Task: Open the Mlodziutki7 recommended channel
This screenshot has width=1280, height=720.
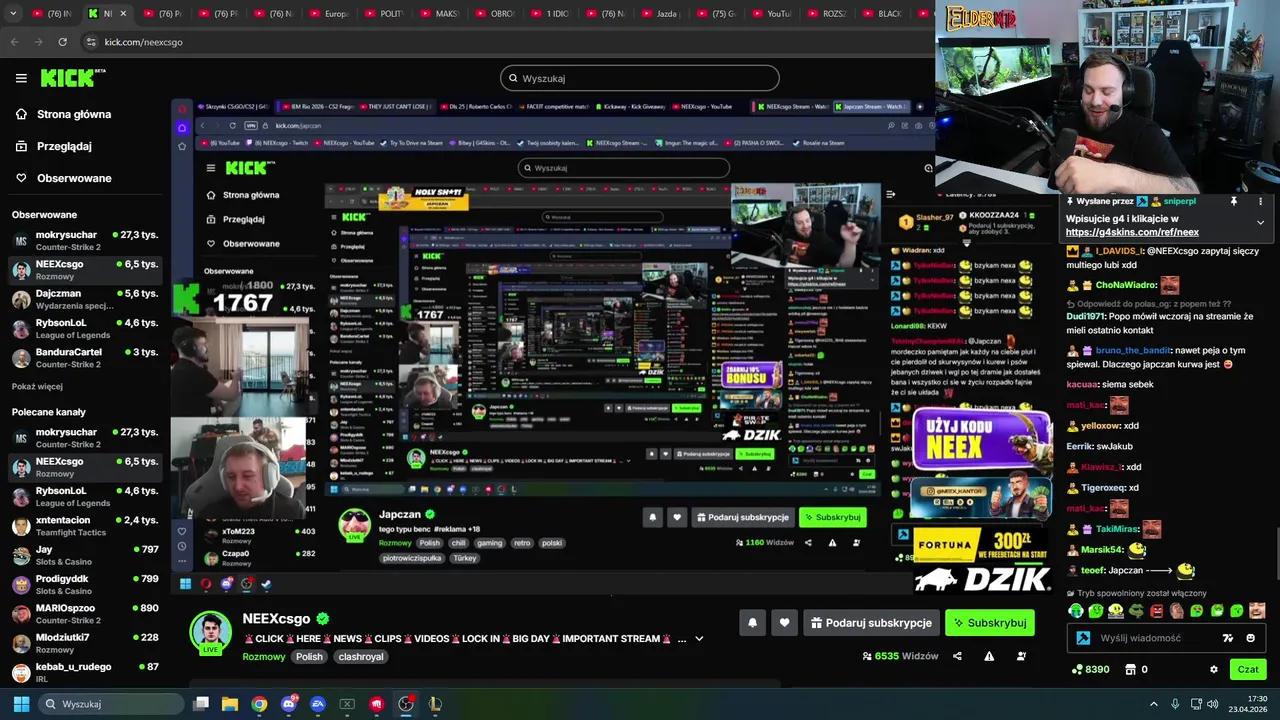Action: [84, 643]
